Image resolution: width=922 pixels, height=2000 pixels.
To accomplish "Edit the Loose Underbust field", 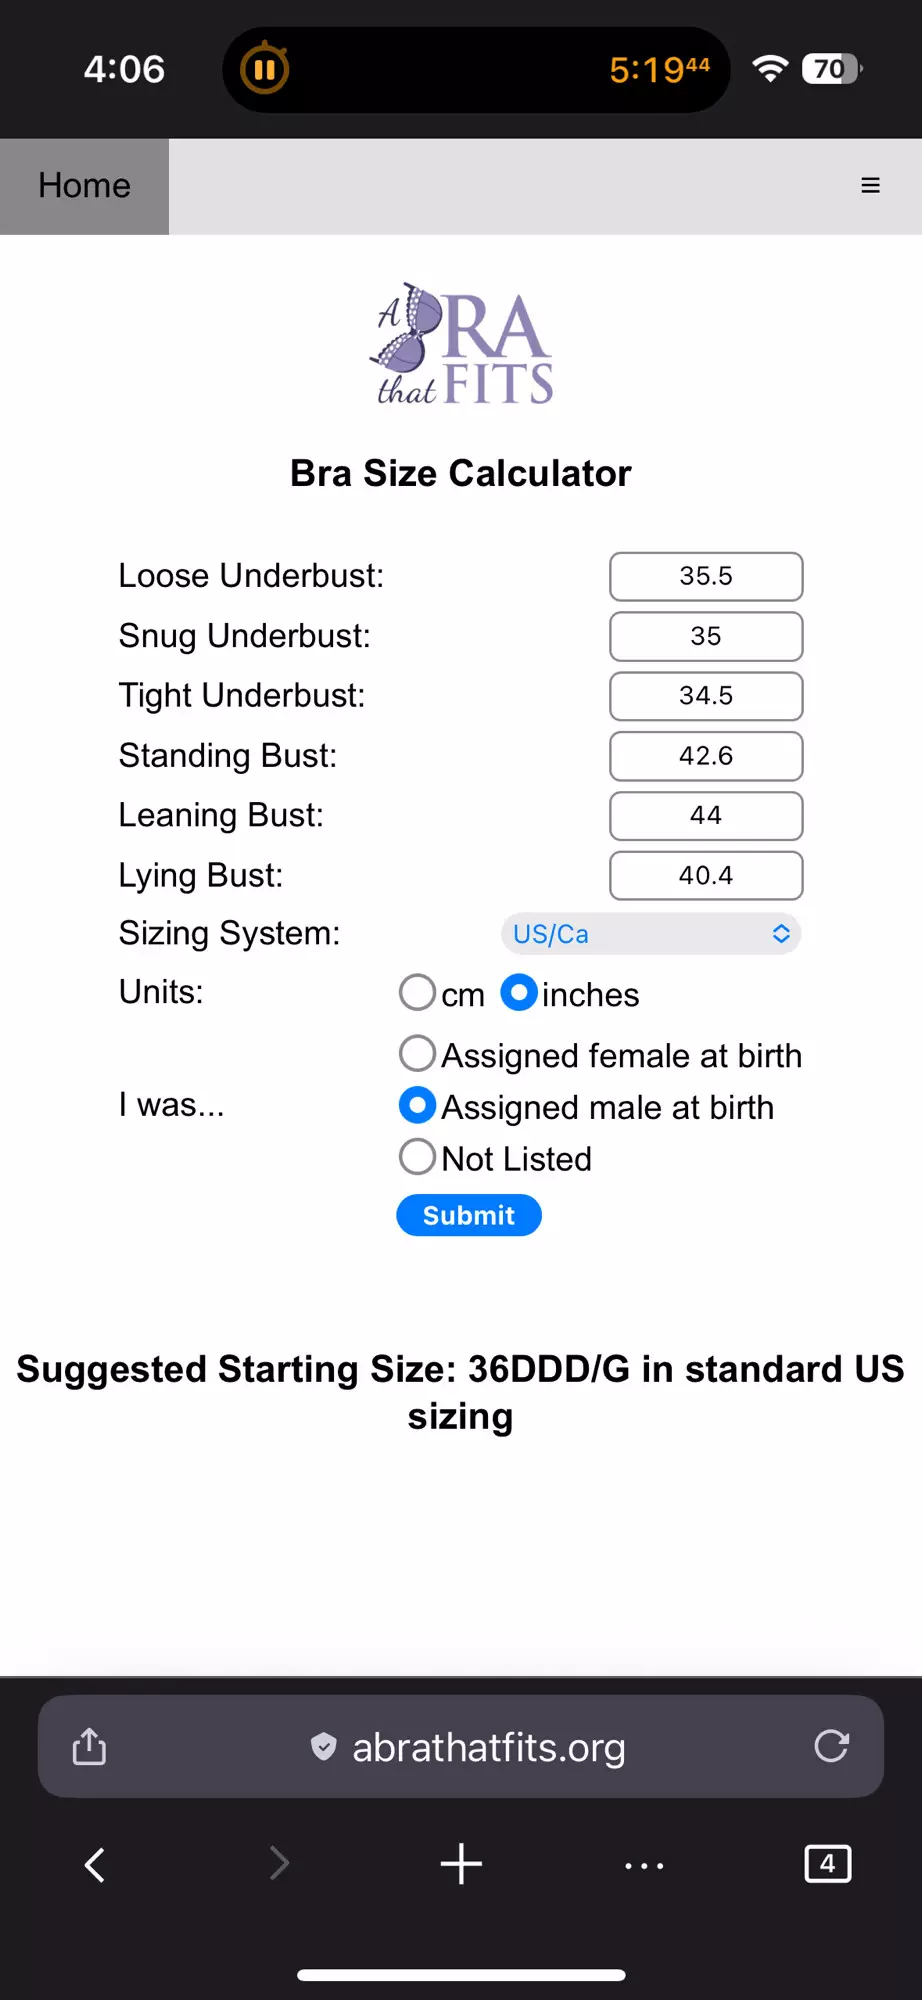I will (706, 577).
